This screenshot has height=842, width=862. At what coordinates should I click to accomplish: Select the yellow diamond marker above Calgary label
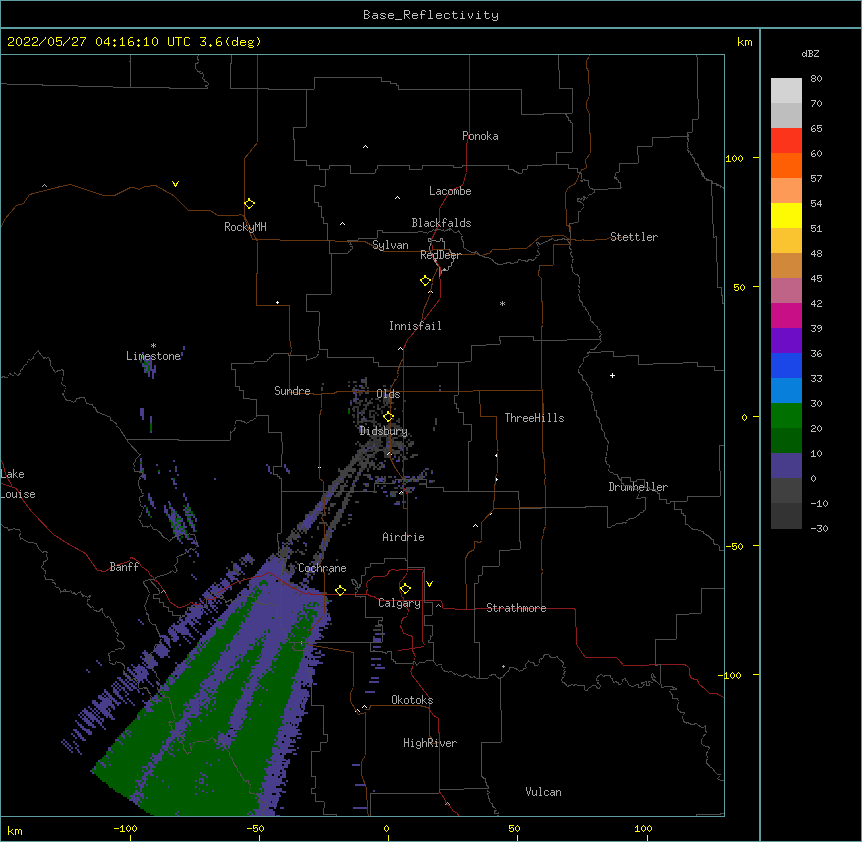pos(405,588)
